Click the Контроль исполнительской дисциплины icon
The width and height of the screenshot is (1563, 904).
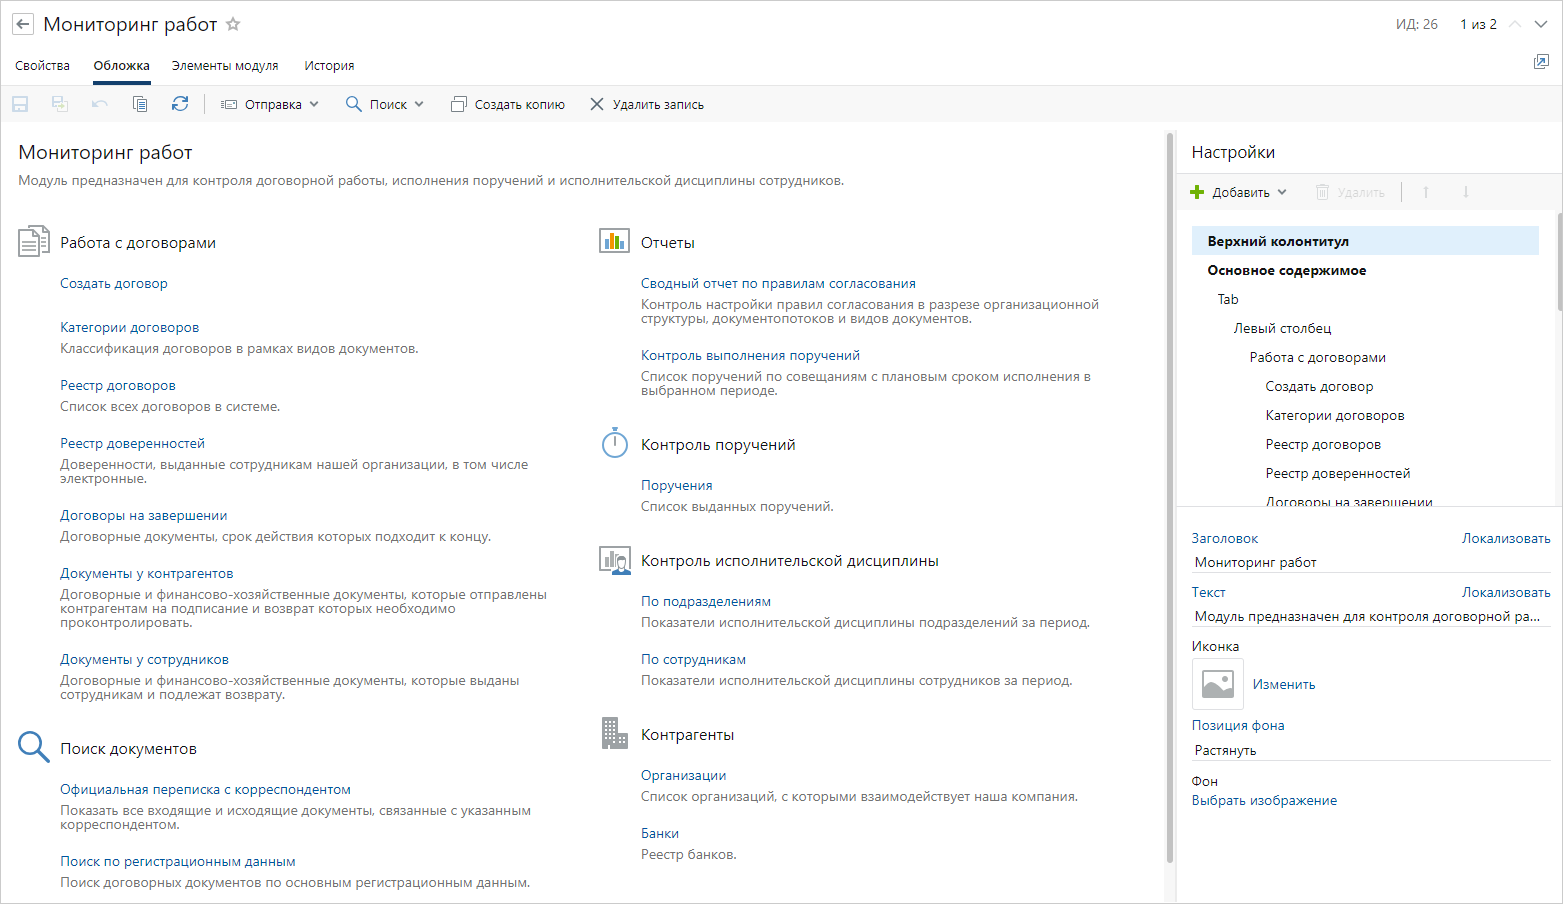614,560
